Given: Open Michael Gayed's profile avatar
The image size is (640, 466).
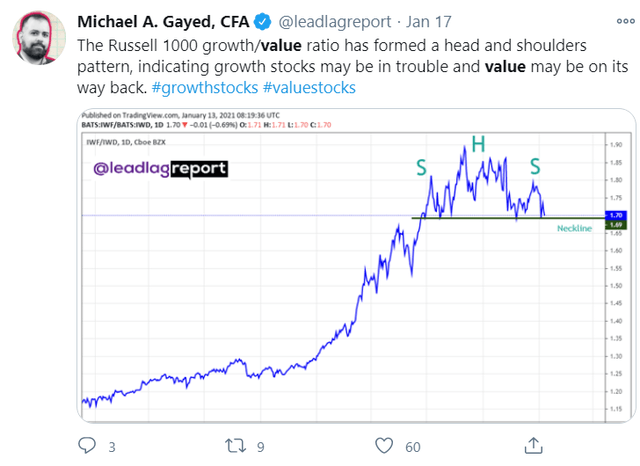Looking at the screenshot, I should click(39, 38).
